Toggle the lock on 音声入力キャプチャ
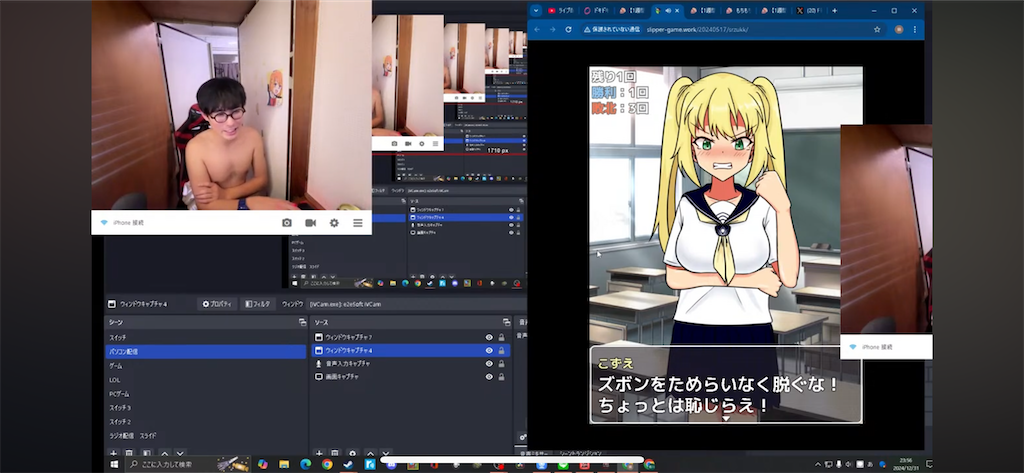This screenshot has height=473, width=1024. tap(502, 364)
